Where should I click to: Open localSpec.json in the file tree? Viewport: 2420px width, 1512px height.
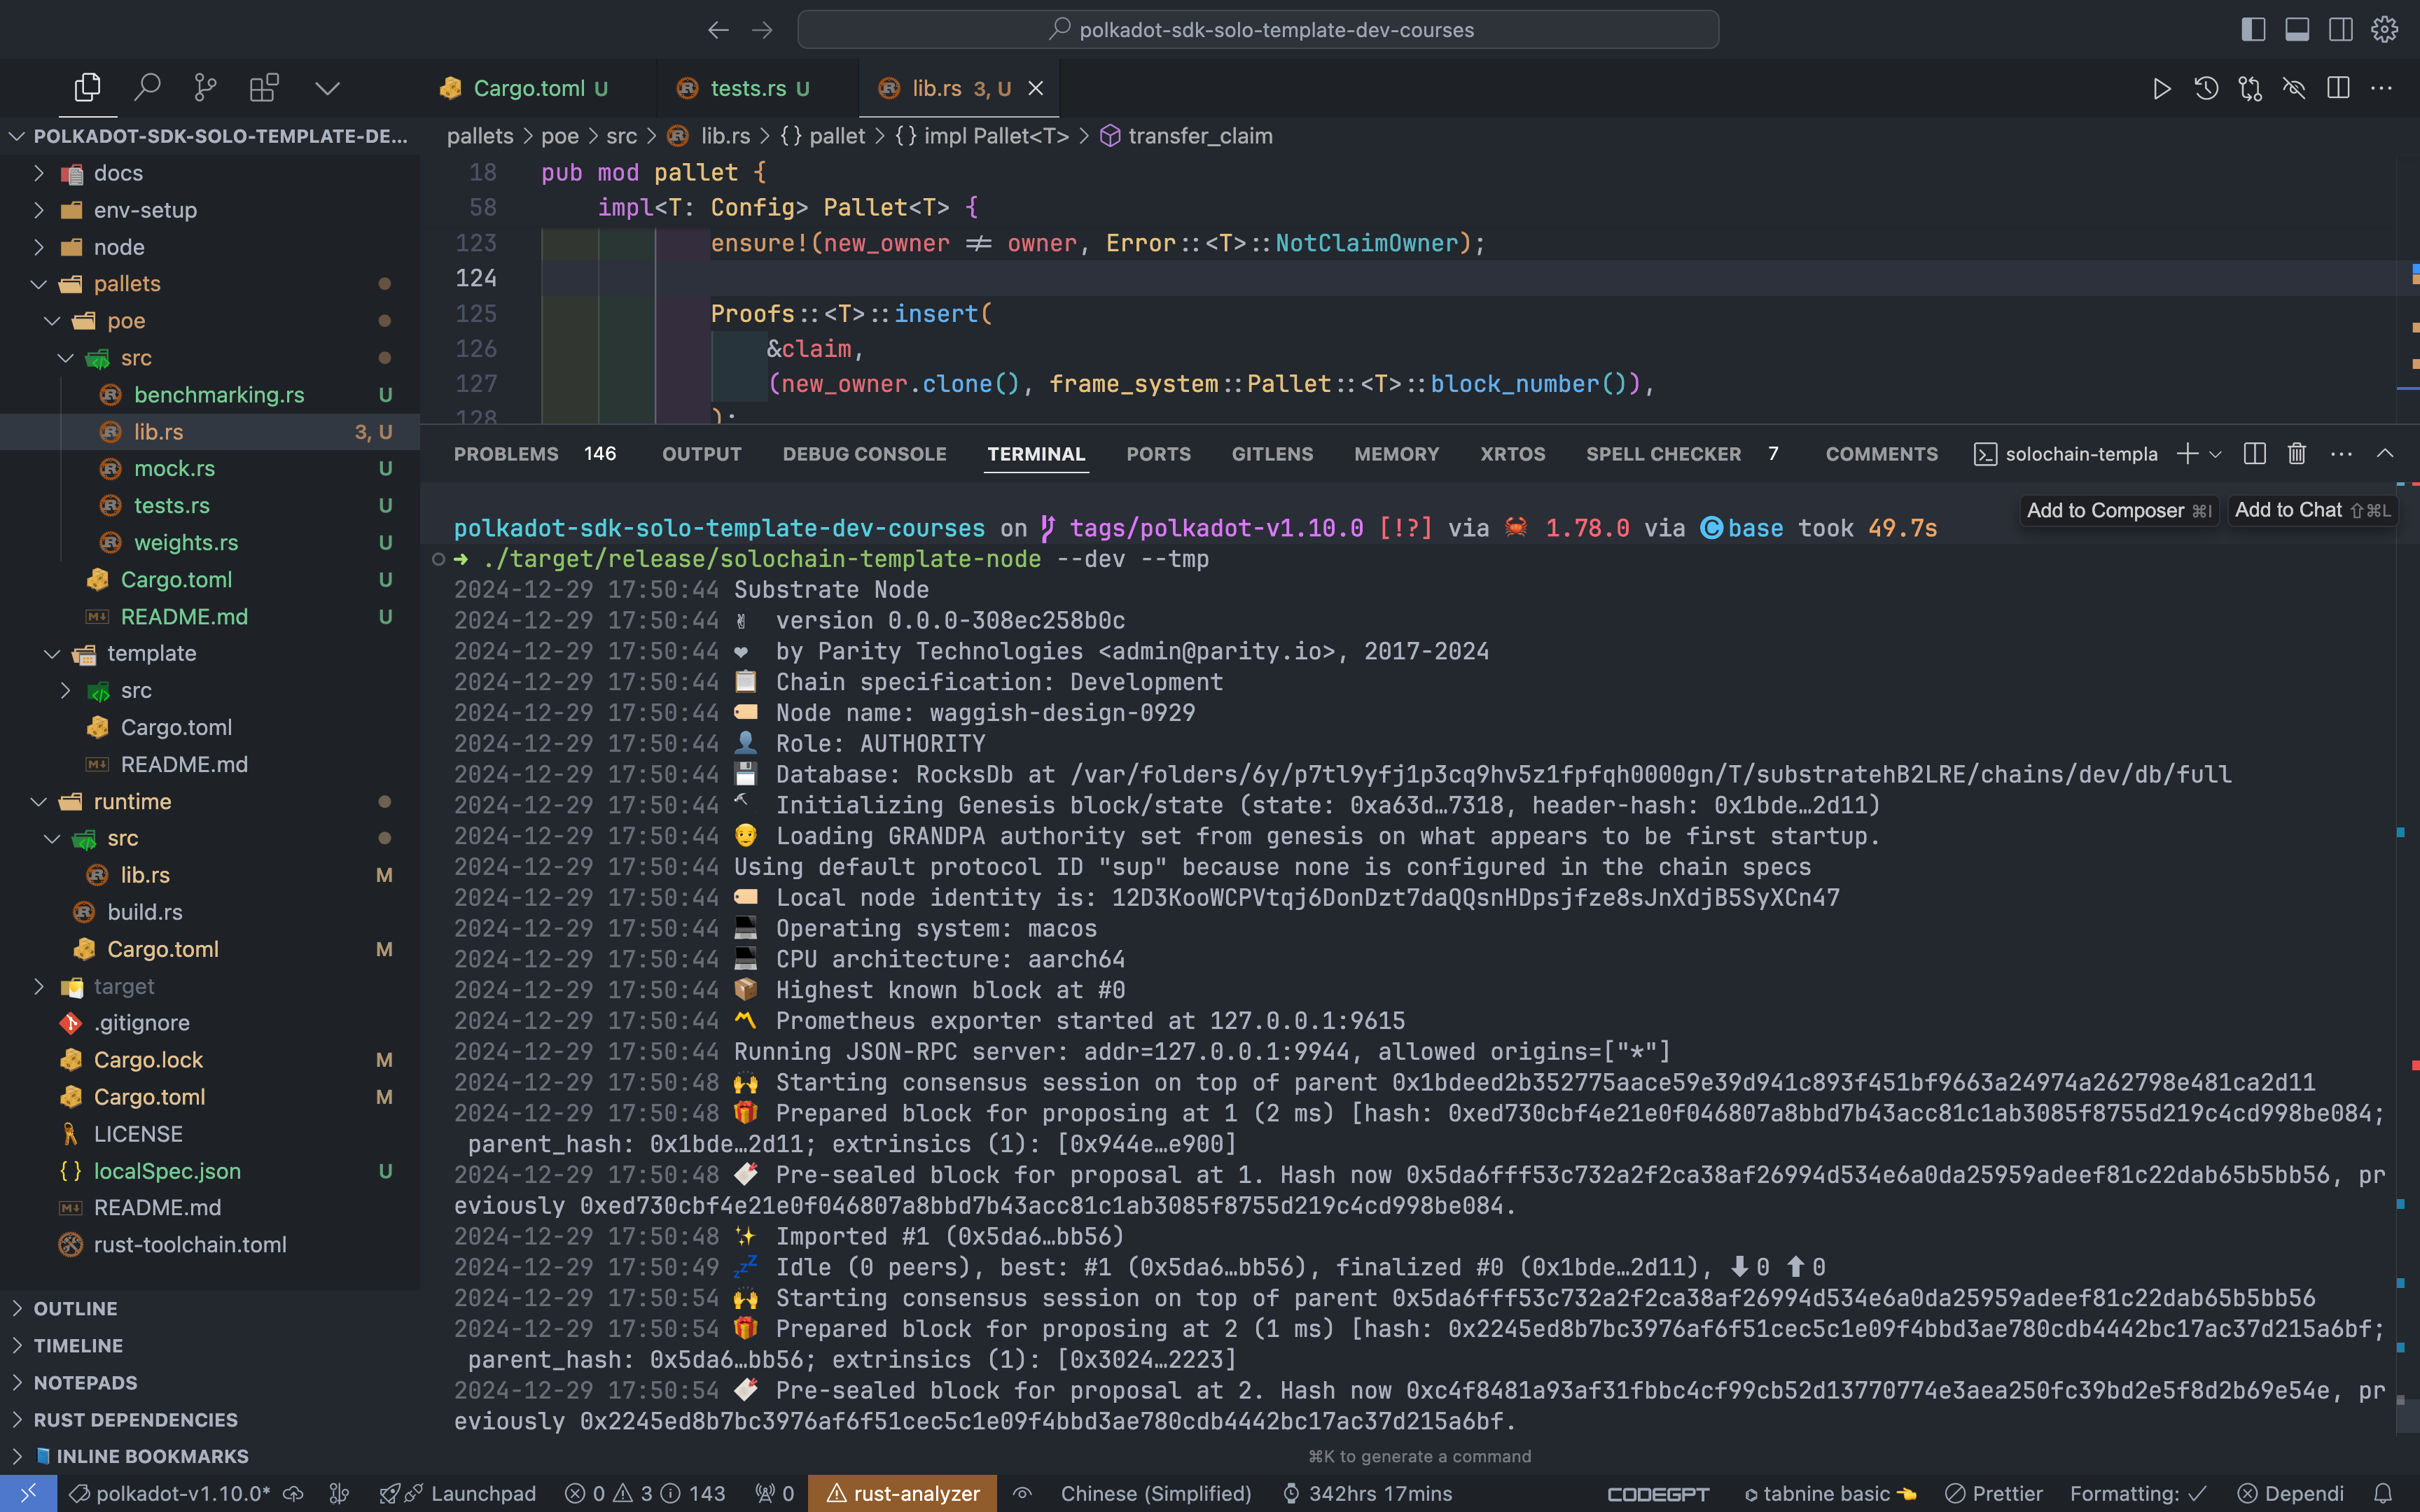pyautogui.click(x=210, y=1171)
